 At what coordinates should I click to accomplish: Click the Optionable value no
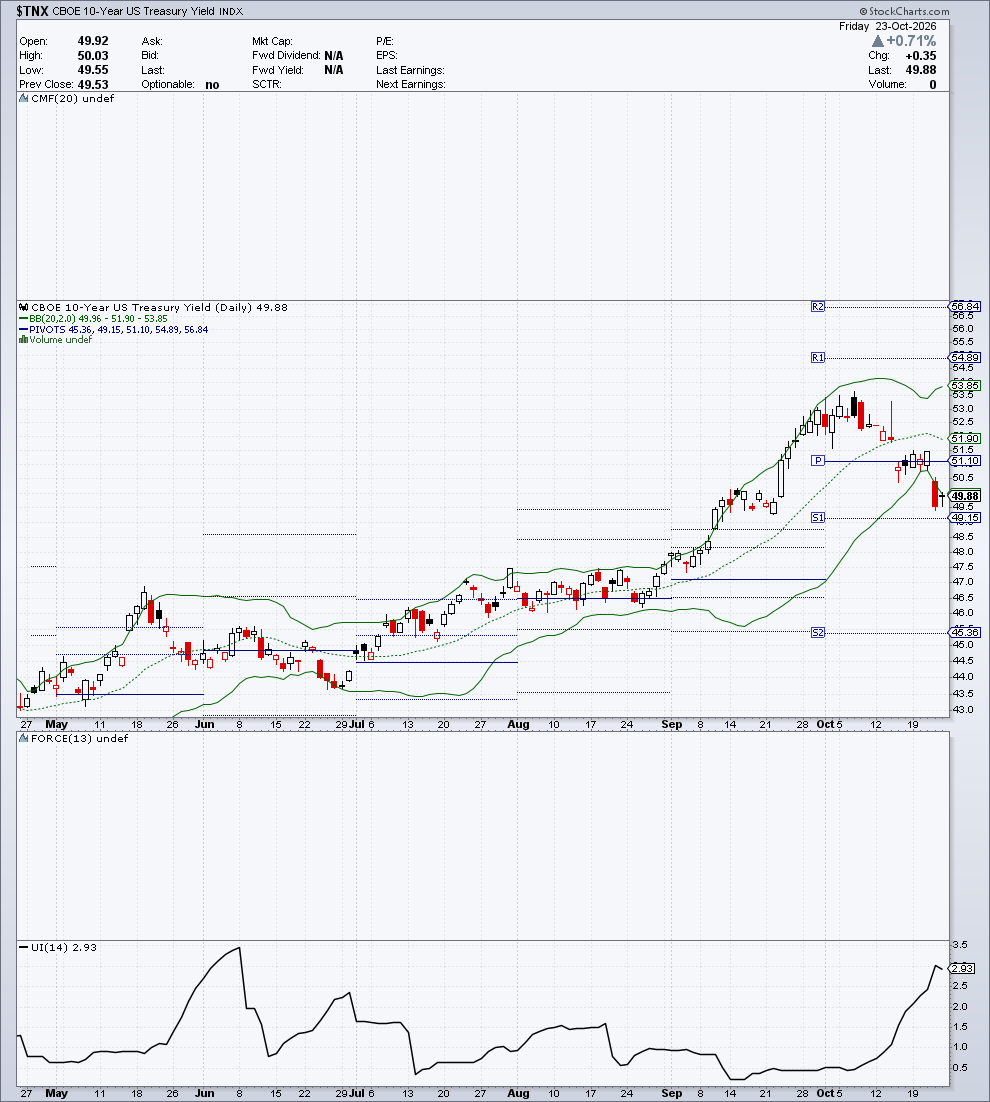point(212,85)
